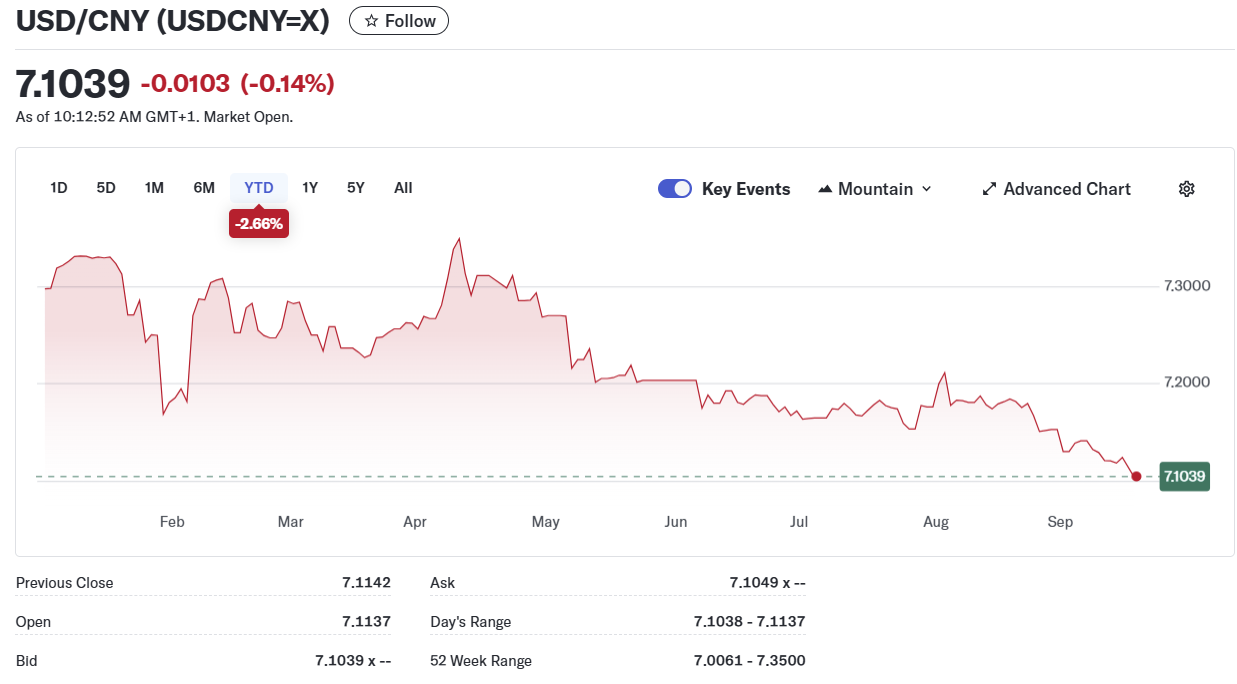Click the 52 Week Range label
Viewport: 1237px width, 684px height.
point(481,661)
